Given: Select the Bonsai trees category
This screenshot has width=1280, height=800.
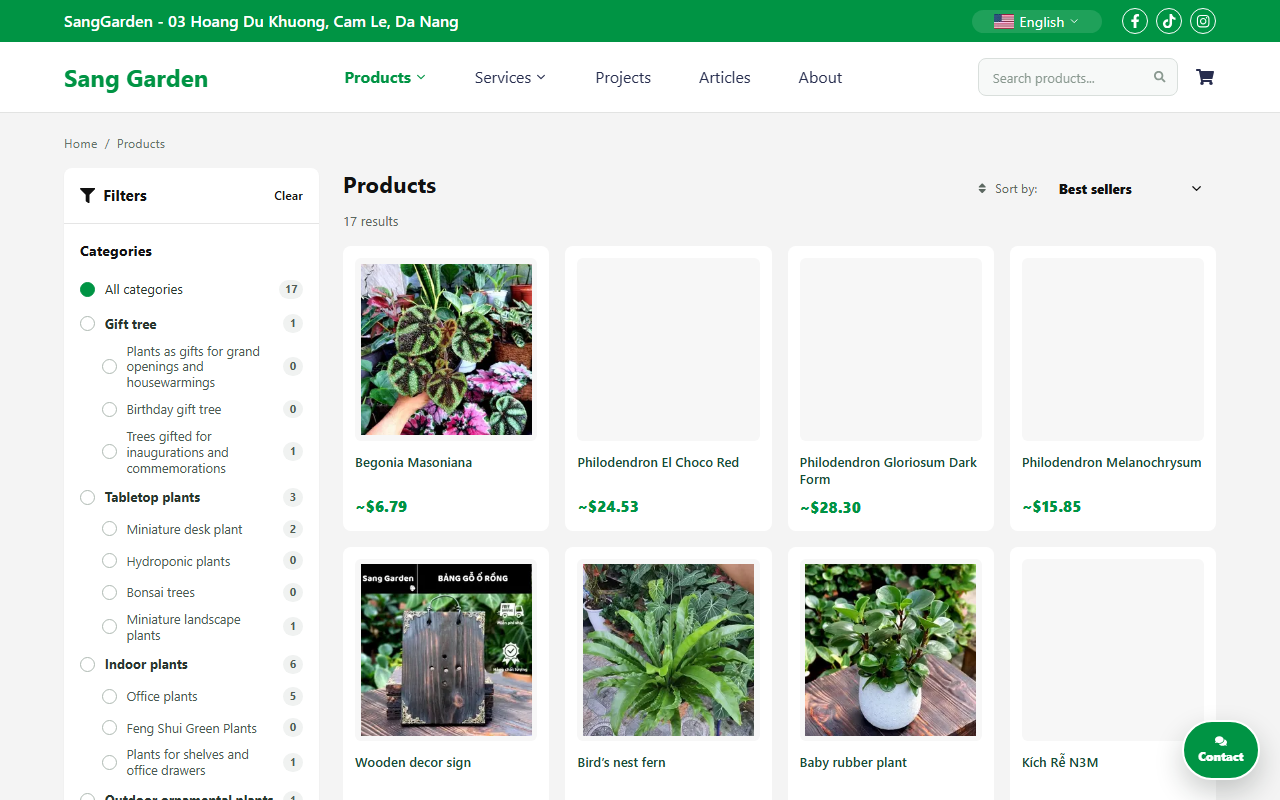Looking at the screenshot, I should point(110,592).
